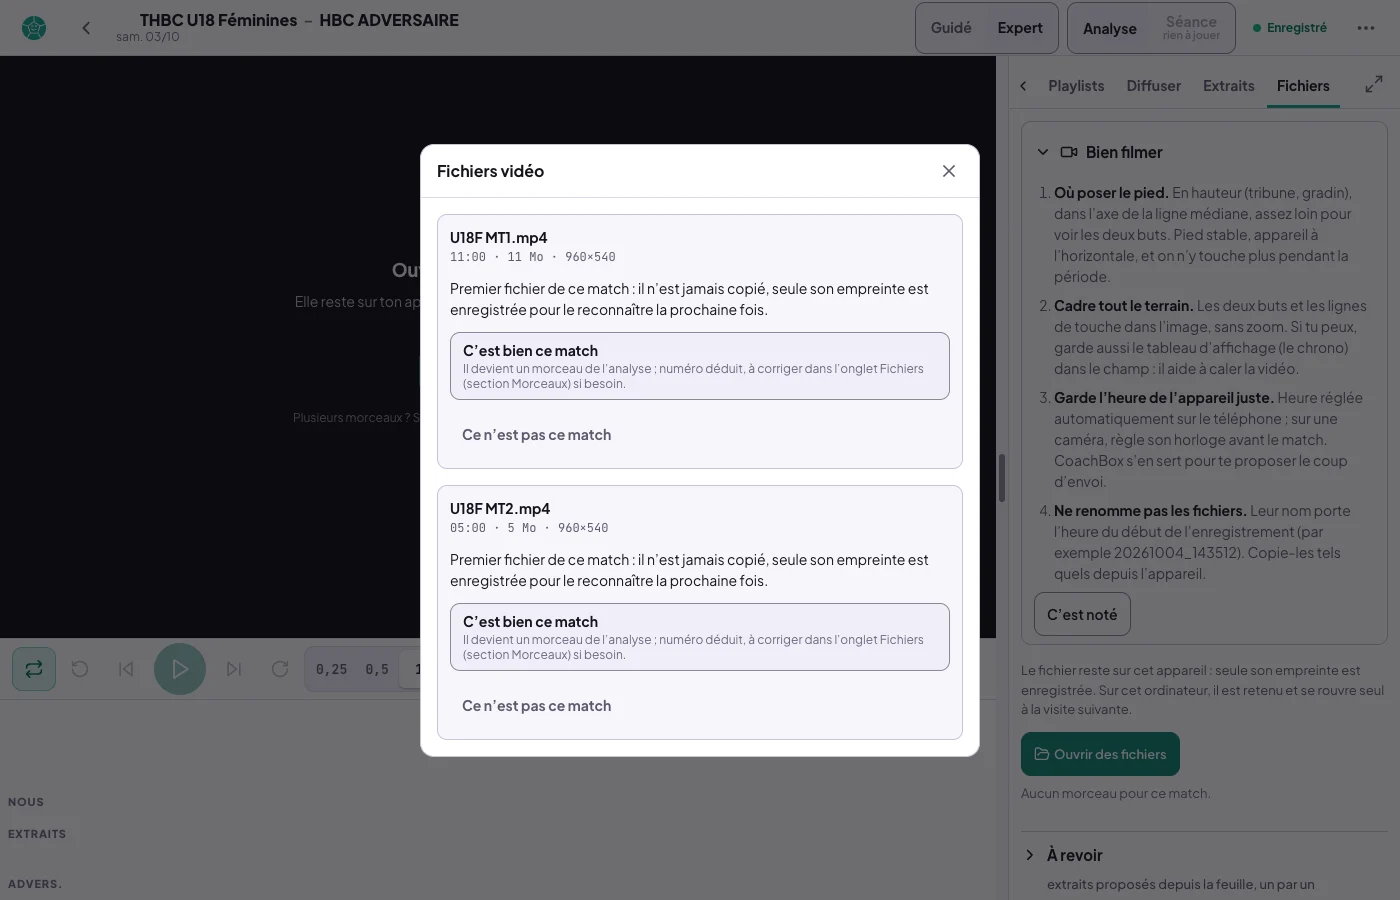Click the C'est noté button
Screen dimensions: 1400x900
tap(1082, 614)
